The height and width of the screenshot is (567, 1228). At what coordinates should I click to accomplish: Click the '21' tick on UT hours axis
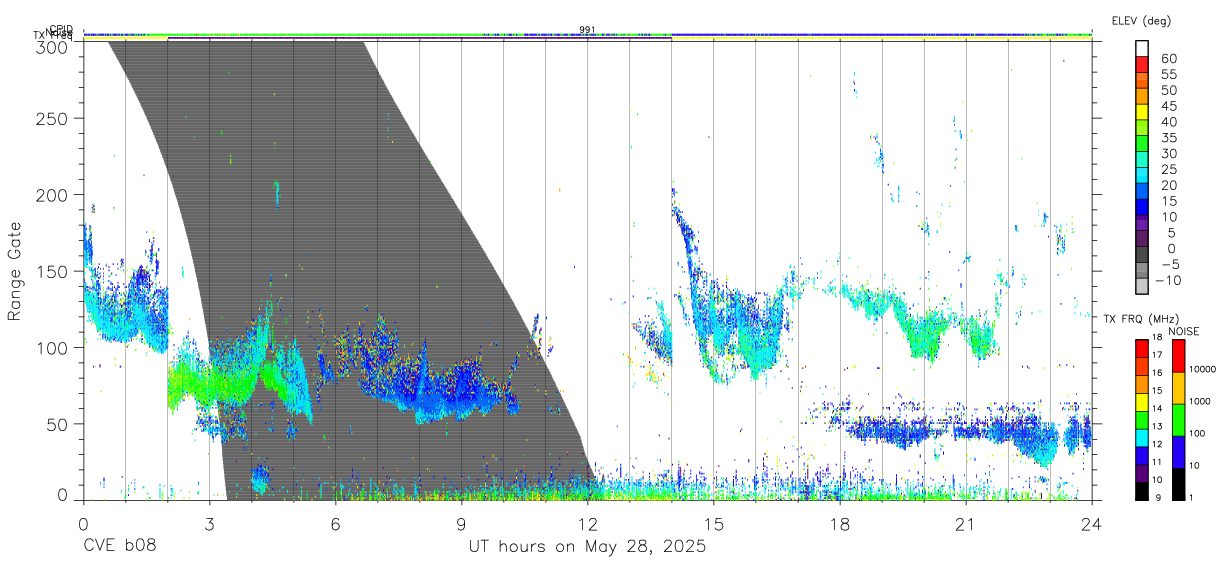[966, 524]
